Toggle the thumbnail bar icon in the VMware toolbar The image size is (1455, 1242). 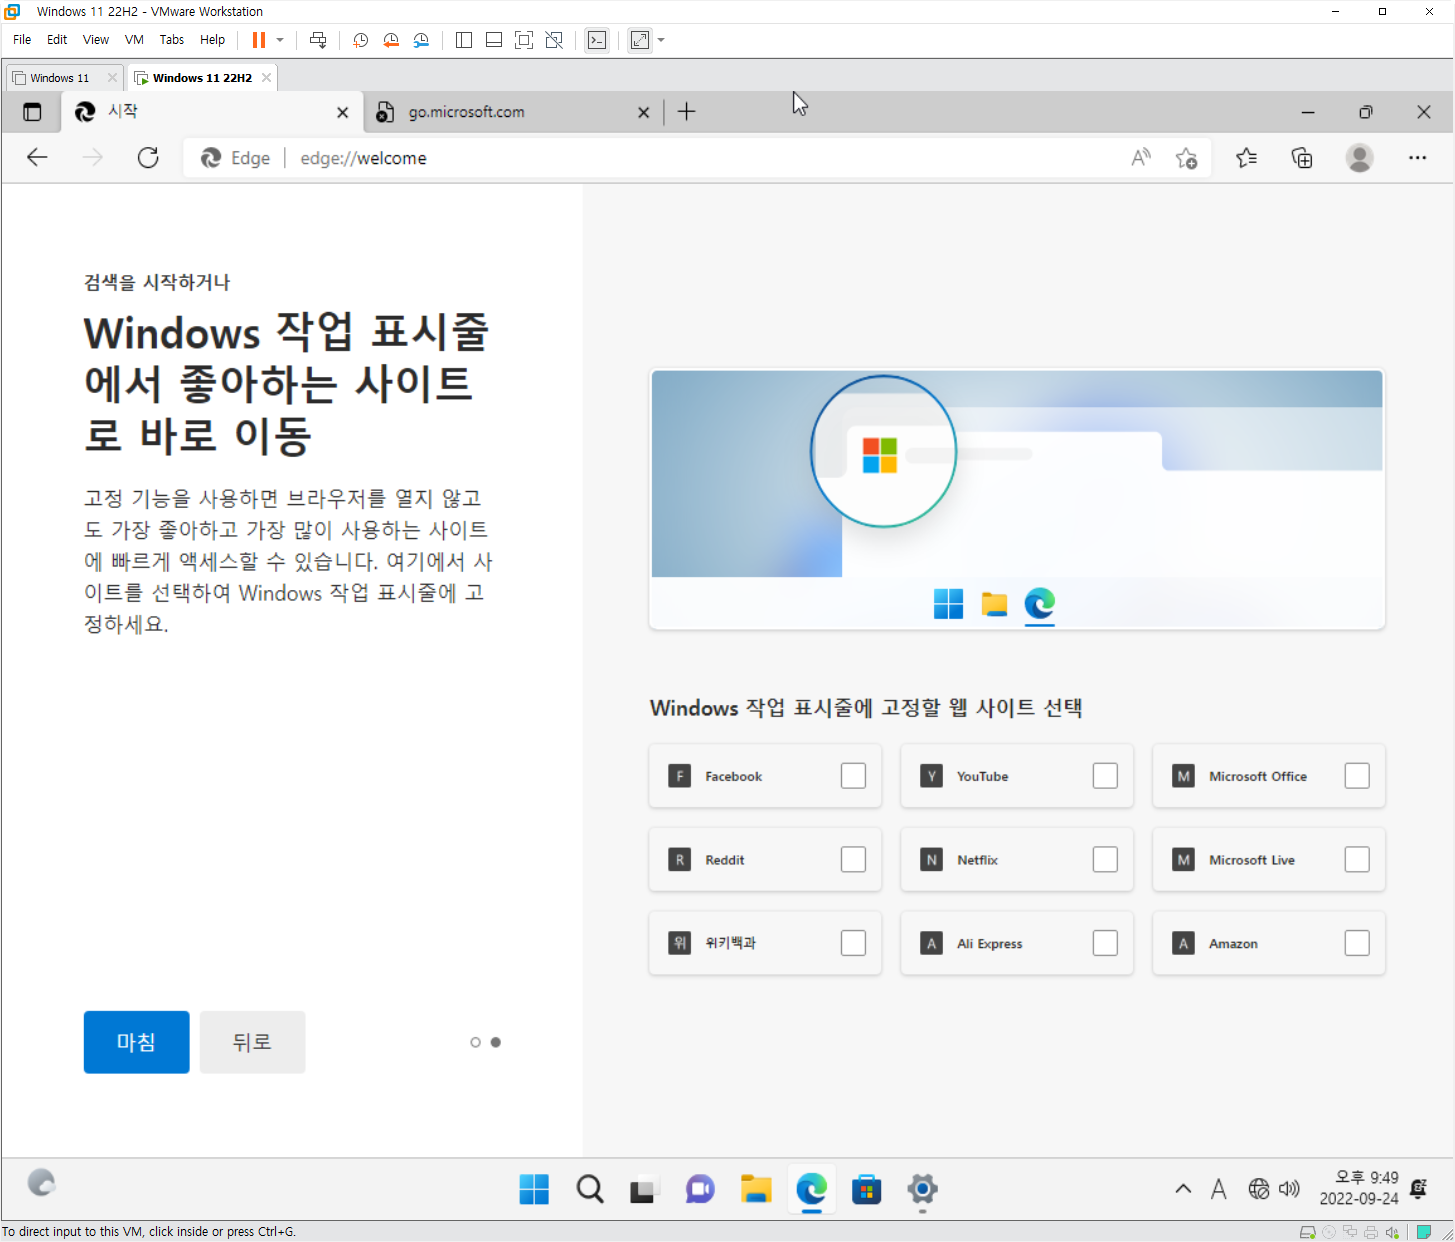[494, 40]
